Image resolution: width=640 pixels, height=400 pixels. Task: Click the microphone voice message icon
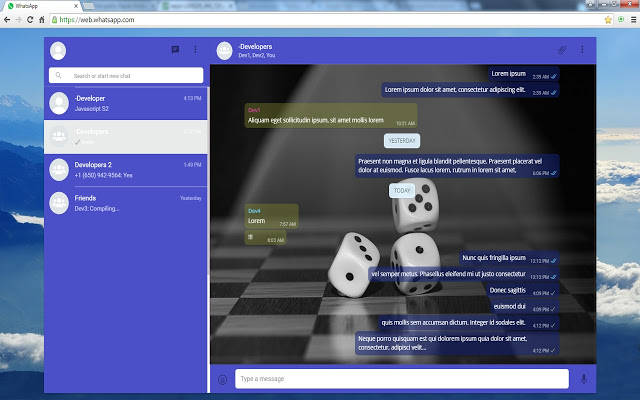click(584, 379)
